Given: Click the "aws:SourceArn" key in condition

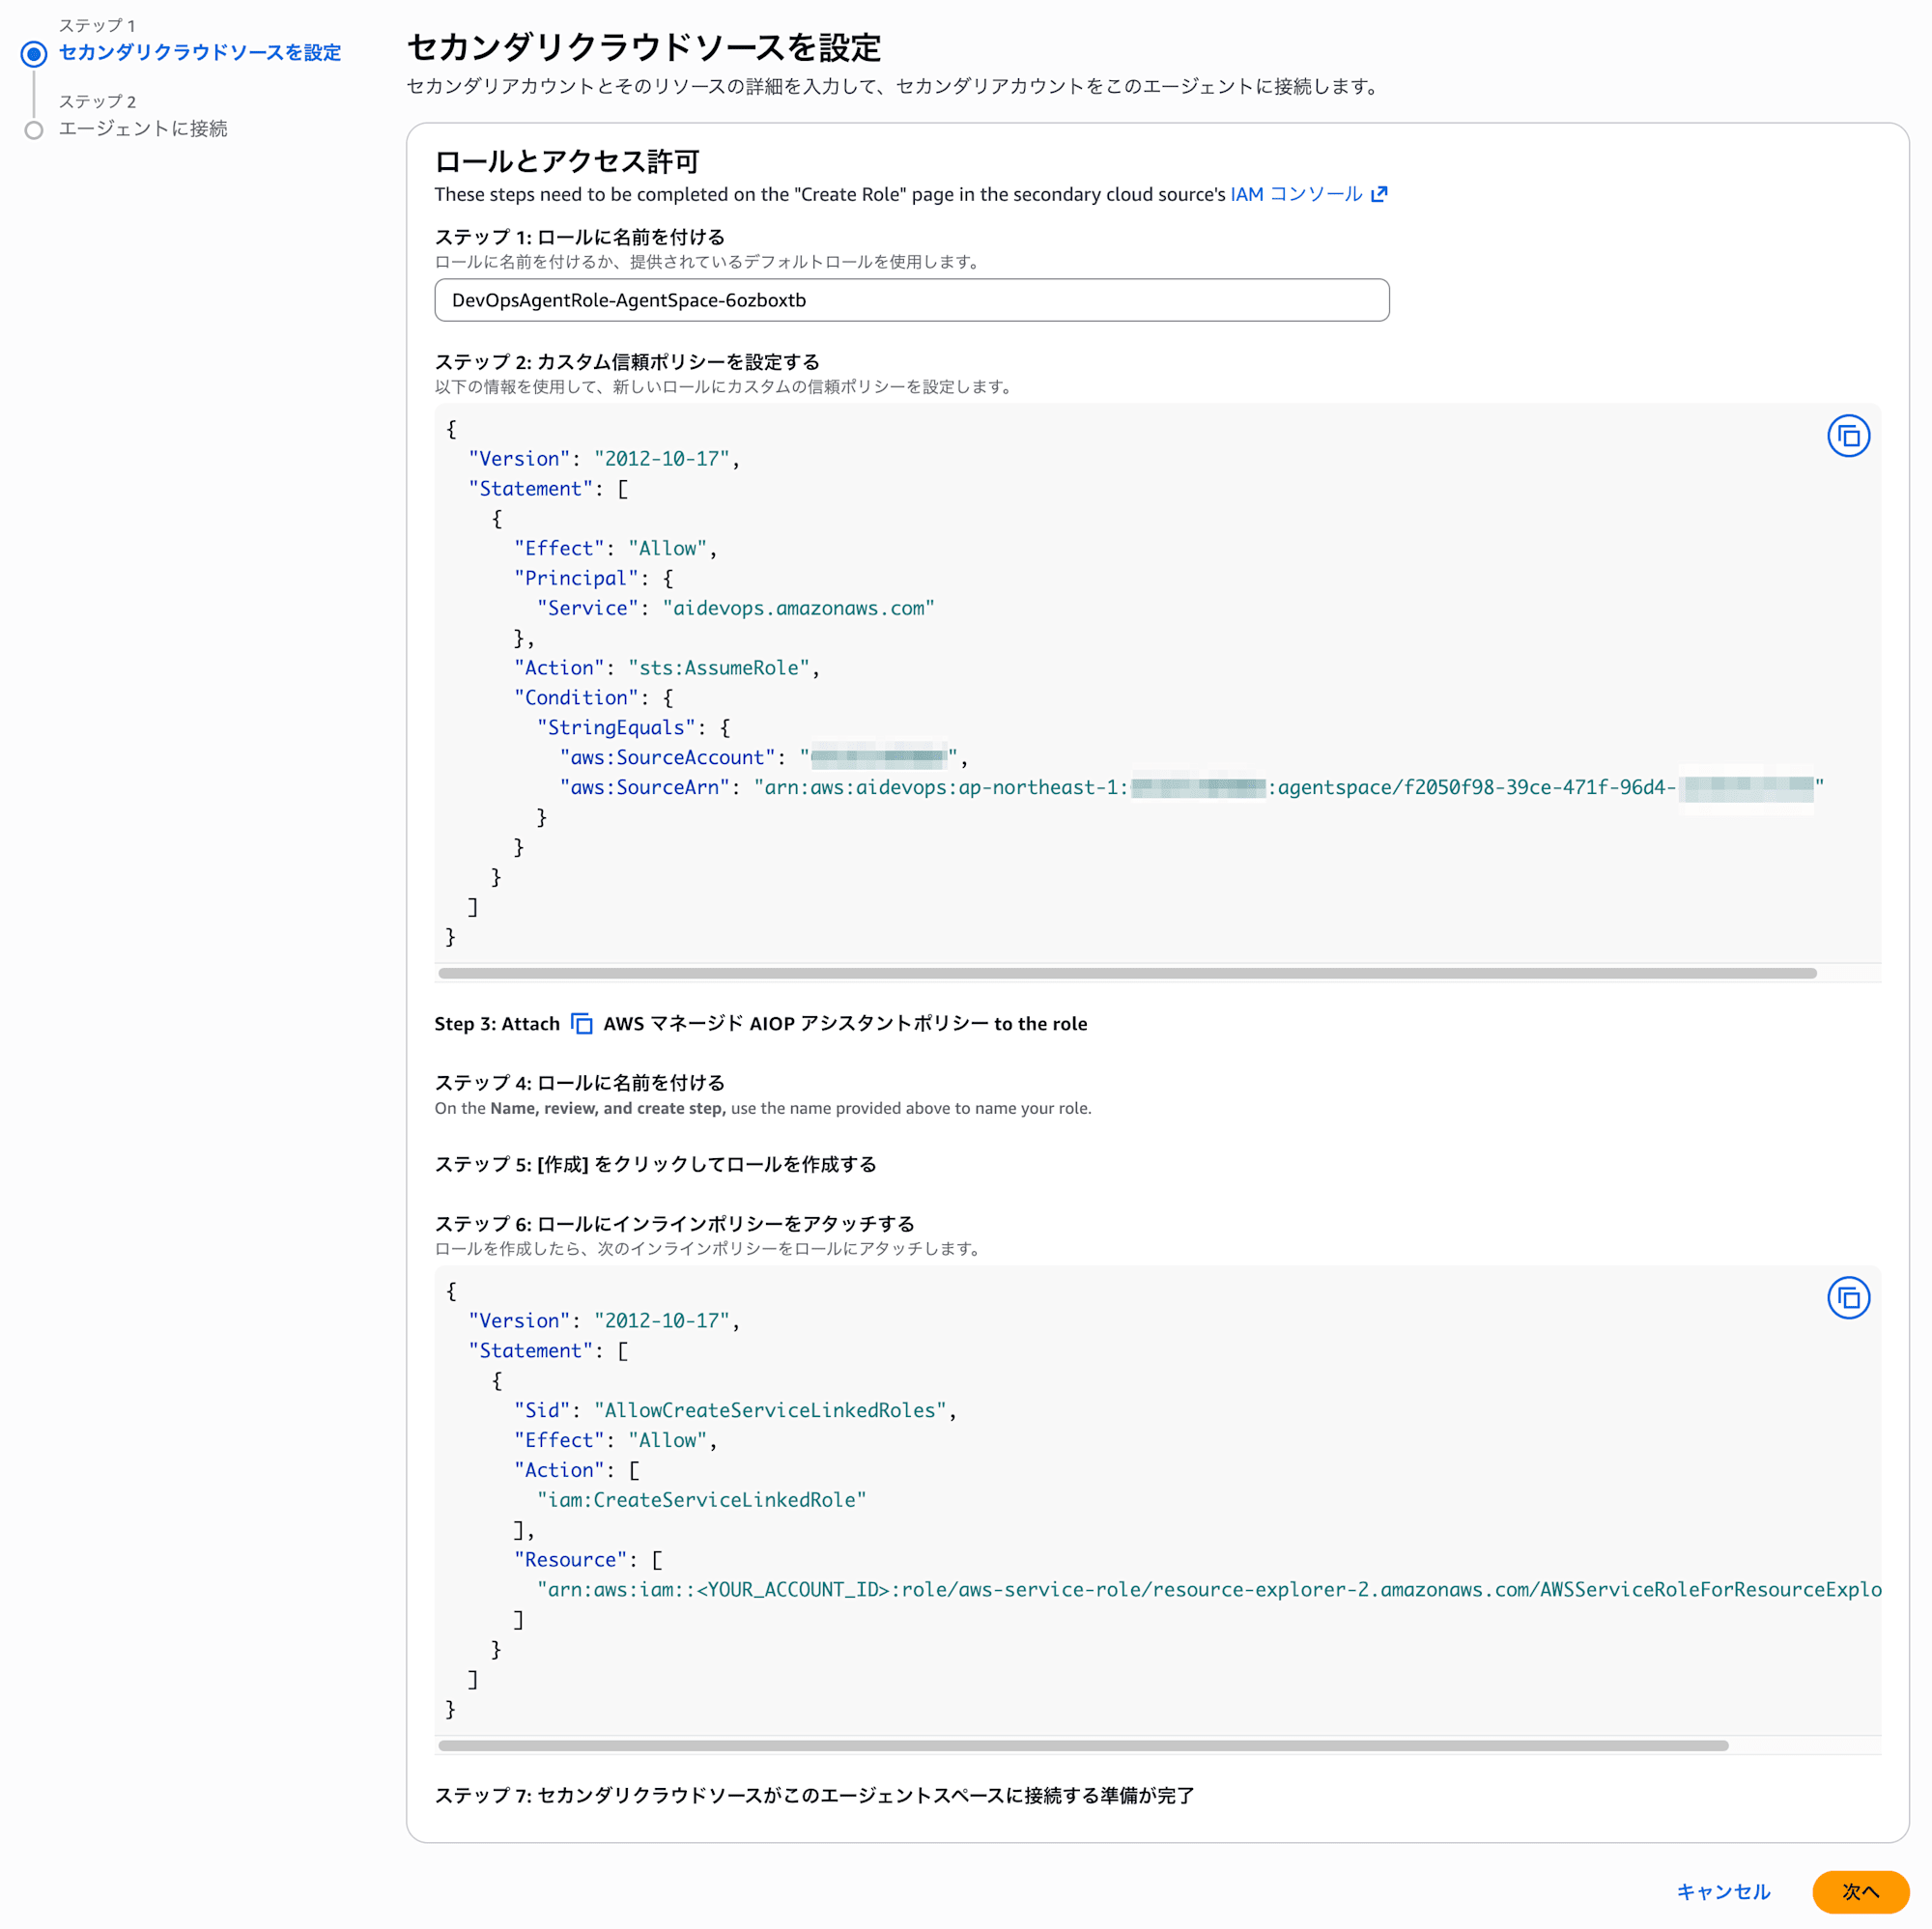Looking at the screenshot, I should coord(644,787).
